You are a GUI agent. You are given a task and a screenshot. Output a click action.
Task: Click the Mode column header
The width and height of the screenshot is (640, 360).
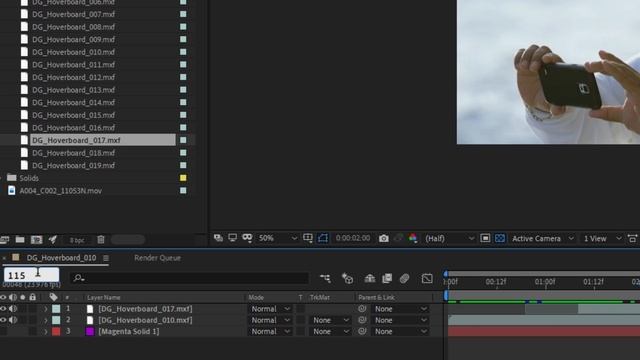tap(256, 298)
